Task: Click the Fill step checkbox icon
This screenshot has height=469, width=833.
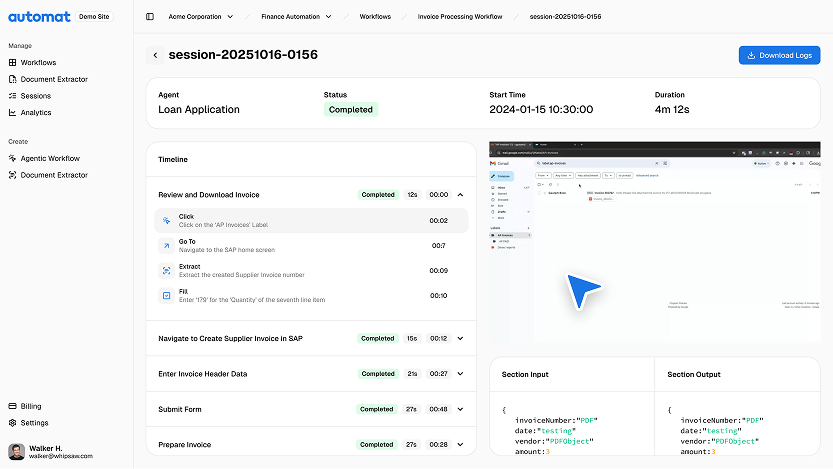Action: click(x=166, y=295)
